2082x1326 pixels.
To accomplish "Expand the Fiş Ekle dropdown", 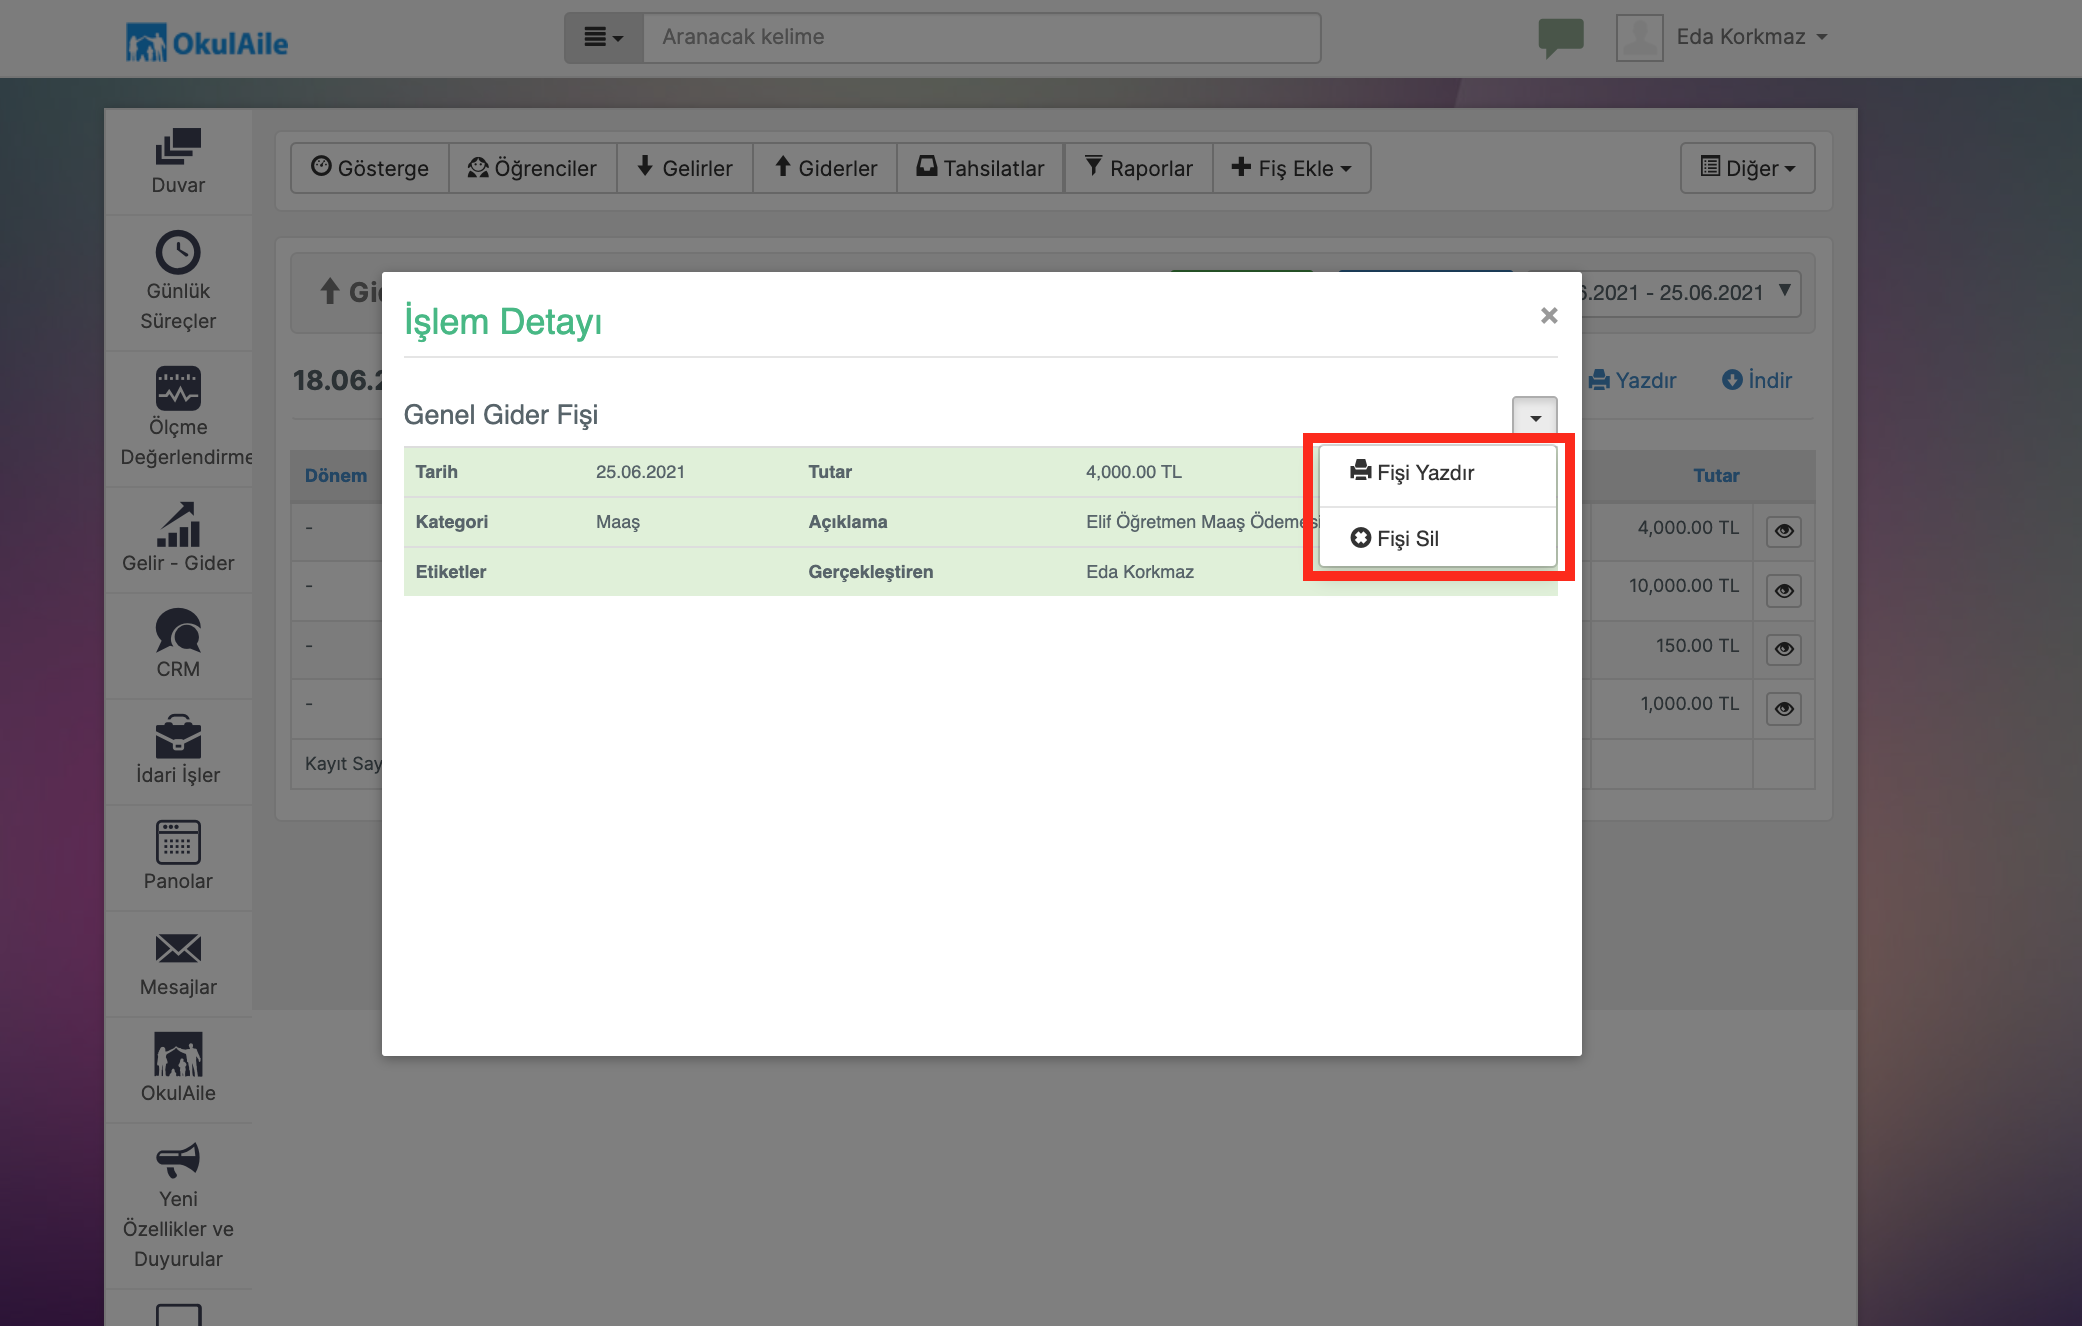I will click(1291, 168).
